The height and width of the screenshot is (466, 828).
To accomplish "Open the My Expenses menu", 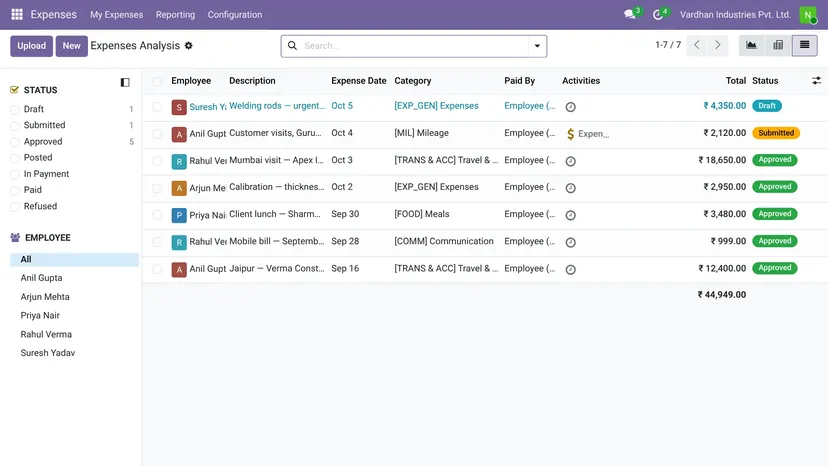I will point(116,15).
